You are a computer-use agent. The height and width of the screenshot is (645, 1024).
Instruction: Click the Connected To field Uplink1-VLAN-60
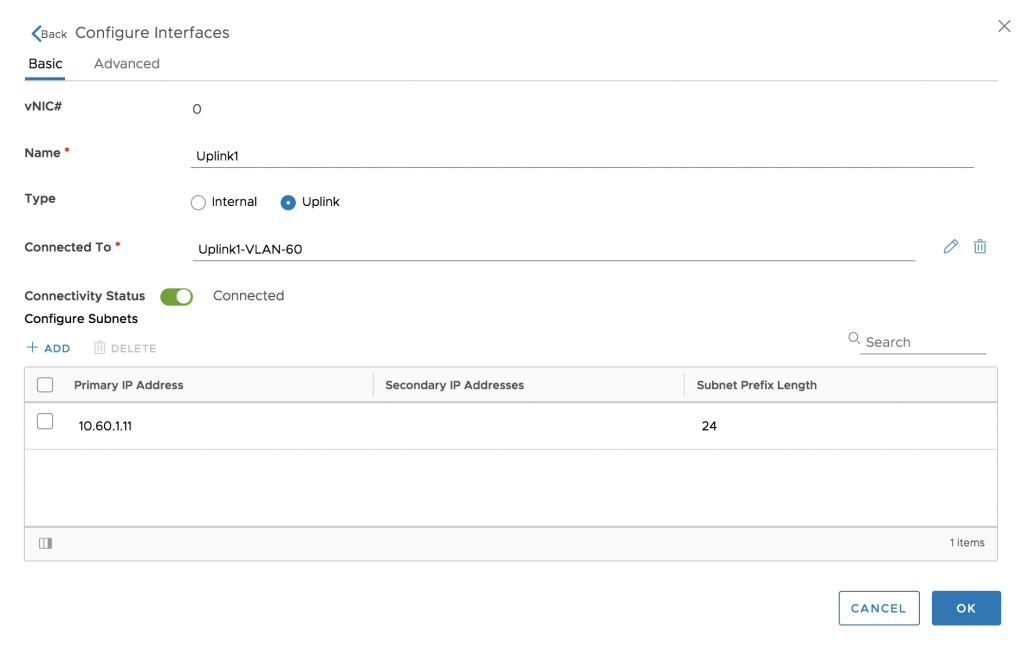tap(554, 249)
